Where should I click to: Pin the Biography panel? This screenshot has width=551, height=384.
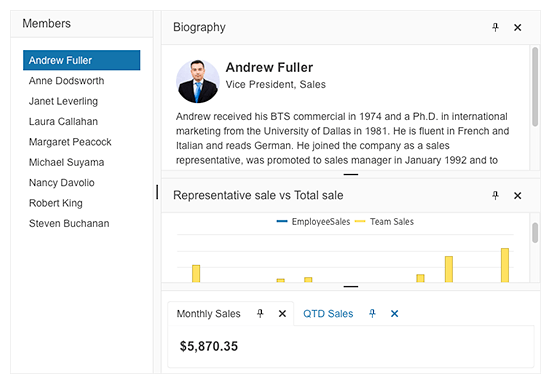tap(495, 27)
